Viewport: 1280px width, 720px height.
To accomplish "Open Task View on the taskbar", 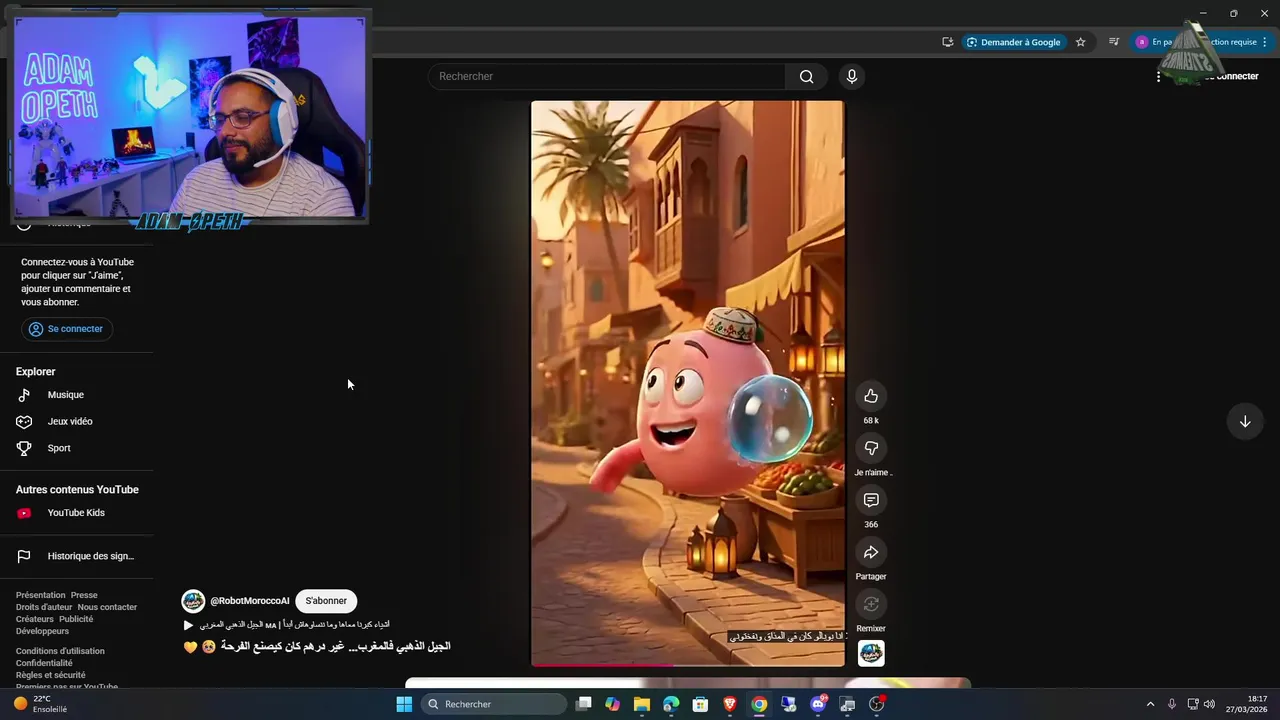I will (x=584, y=704).
